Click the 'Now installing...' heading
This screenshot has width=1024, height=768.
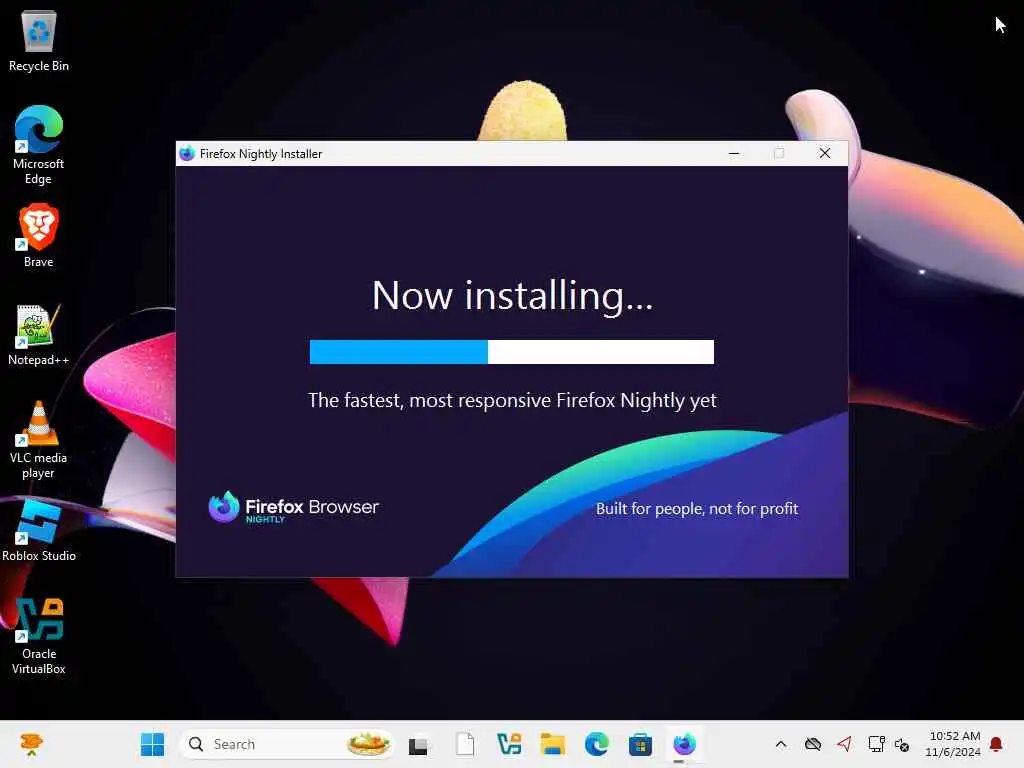click(512, 296)
